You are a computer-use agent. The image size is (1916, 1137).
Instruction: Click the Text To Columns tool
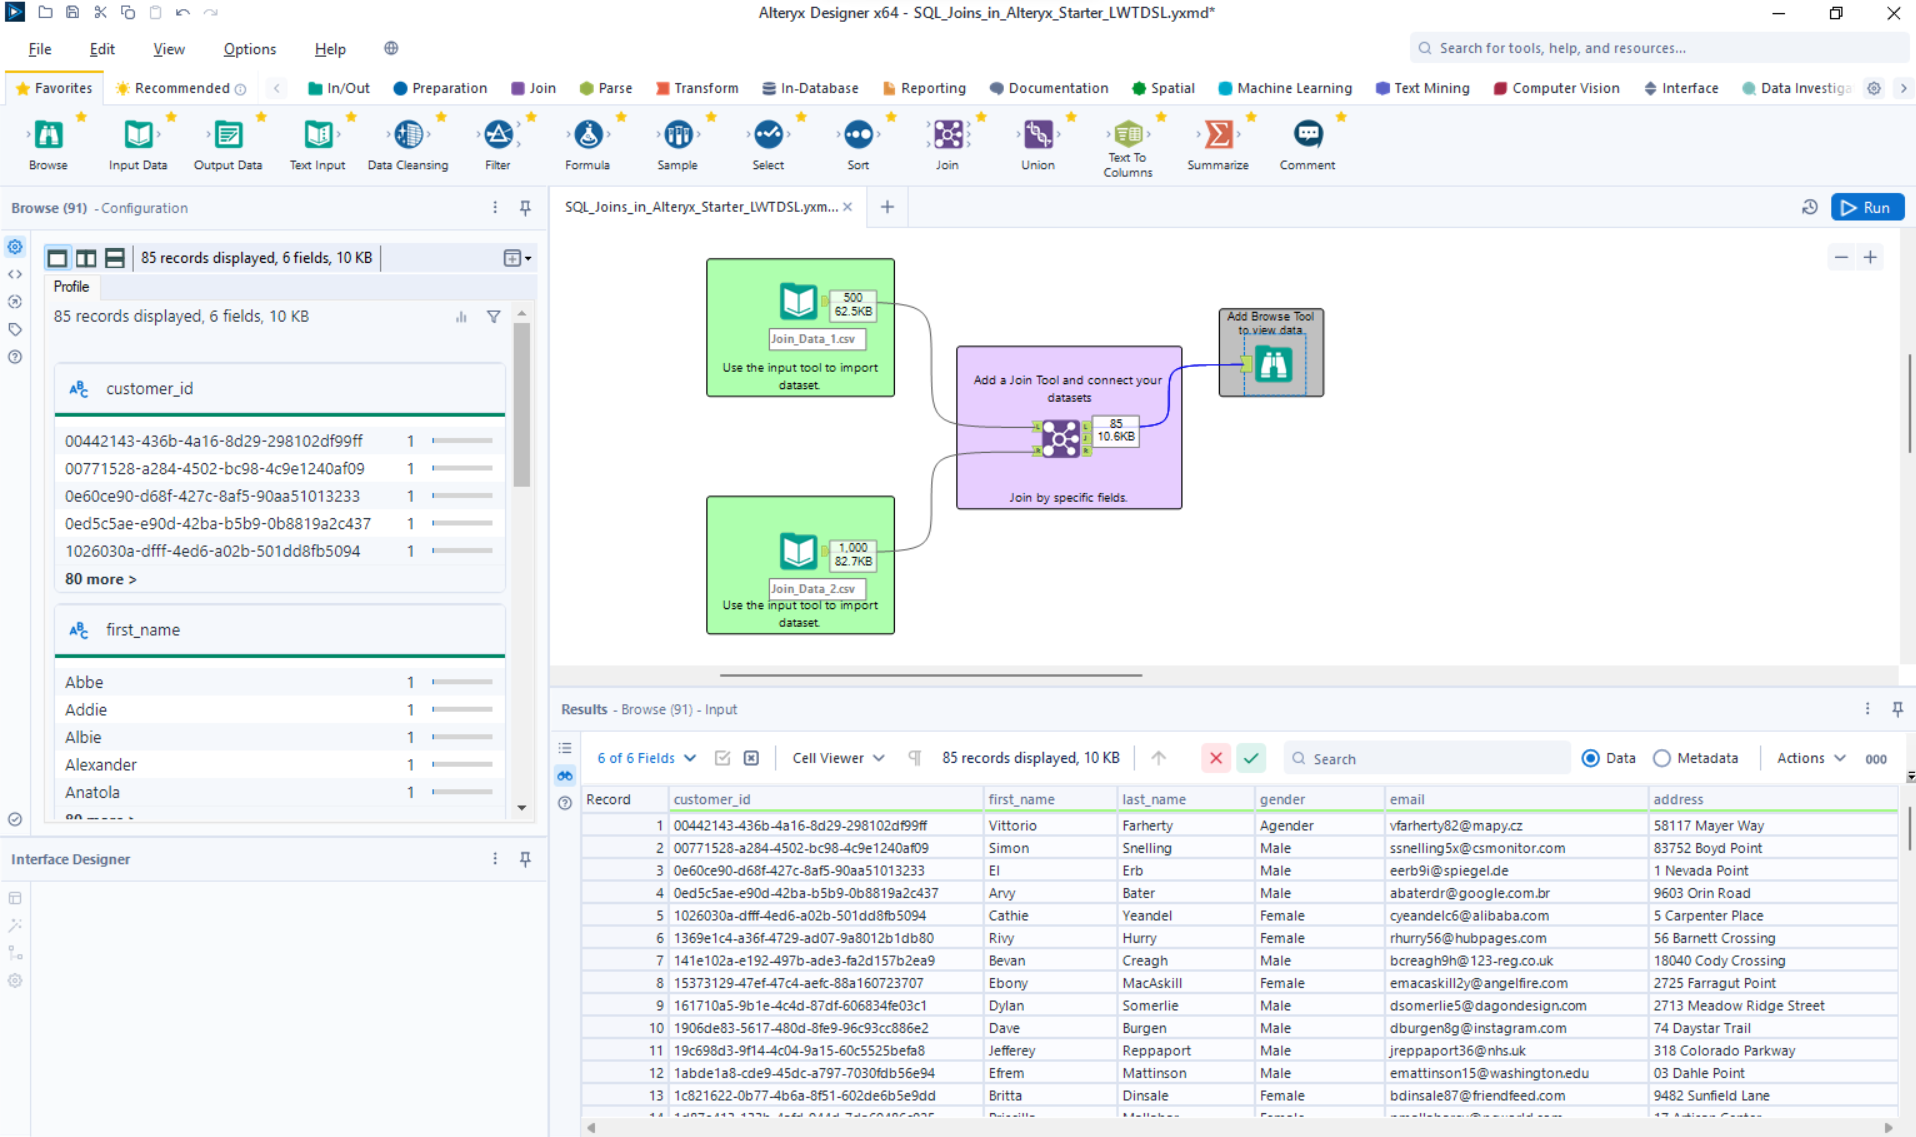click(x=1127, y=135)
